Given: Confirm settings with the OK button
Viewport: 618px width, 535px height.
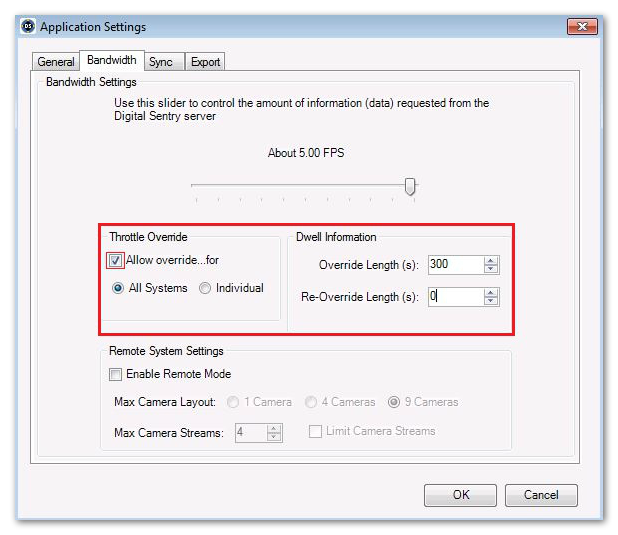Looking at the screenshot, I should pyautogui.click(x=460, y=495).
